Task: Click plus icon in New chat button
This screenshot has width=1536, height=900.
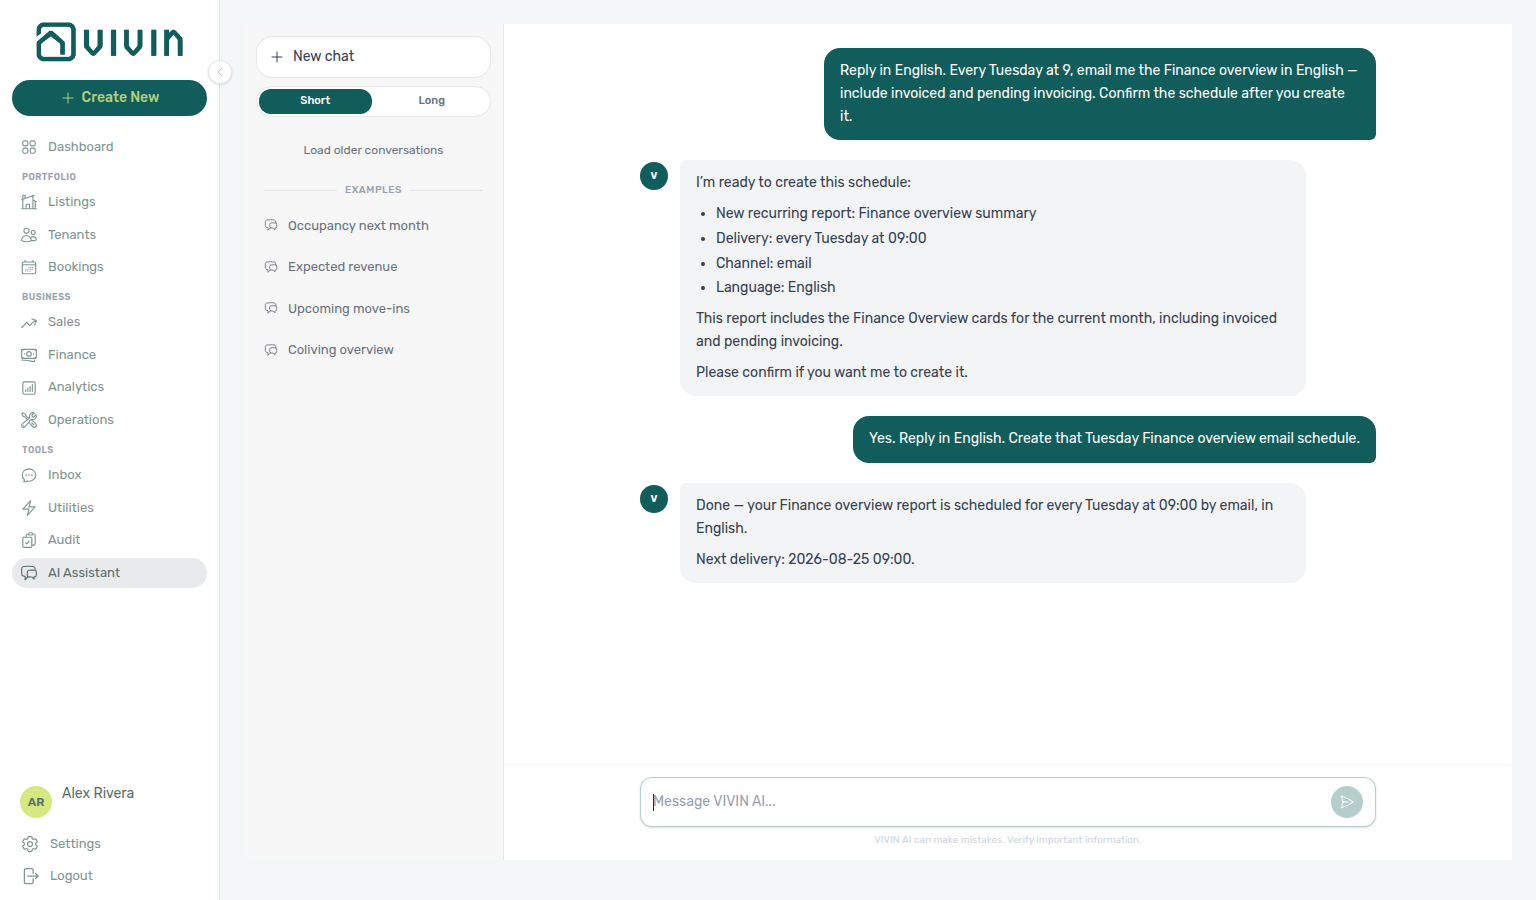Action: click(277, 57)
